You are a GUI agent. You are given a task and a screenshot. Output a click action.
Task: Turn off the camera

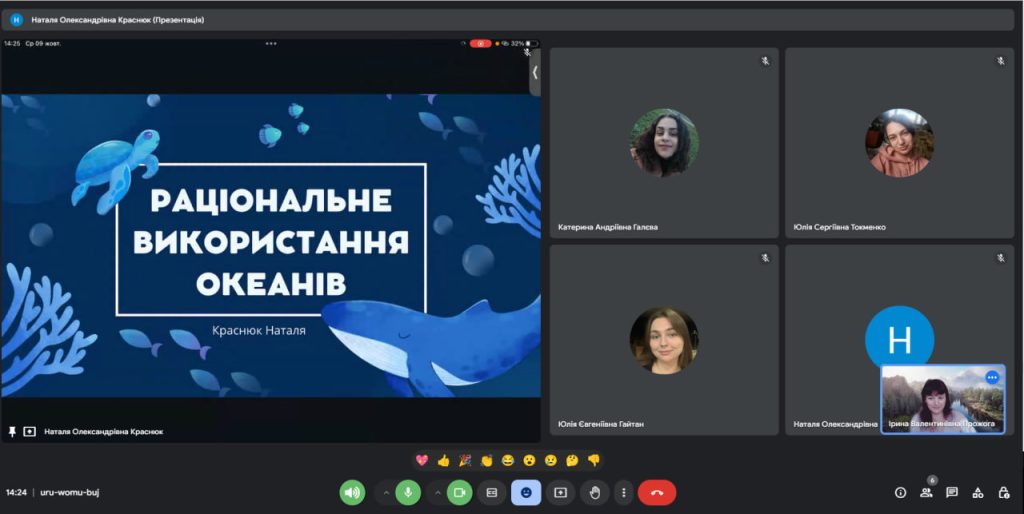459,492
